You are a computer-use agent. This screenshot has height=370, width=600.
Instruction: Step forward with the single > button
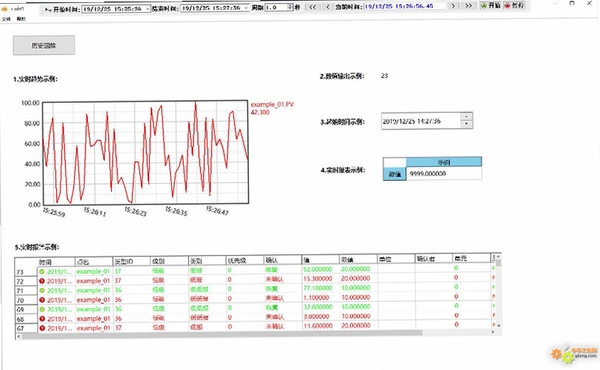453,6
